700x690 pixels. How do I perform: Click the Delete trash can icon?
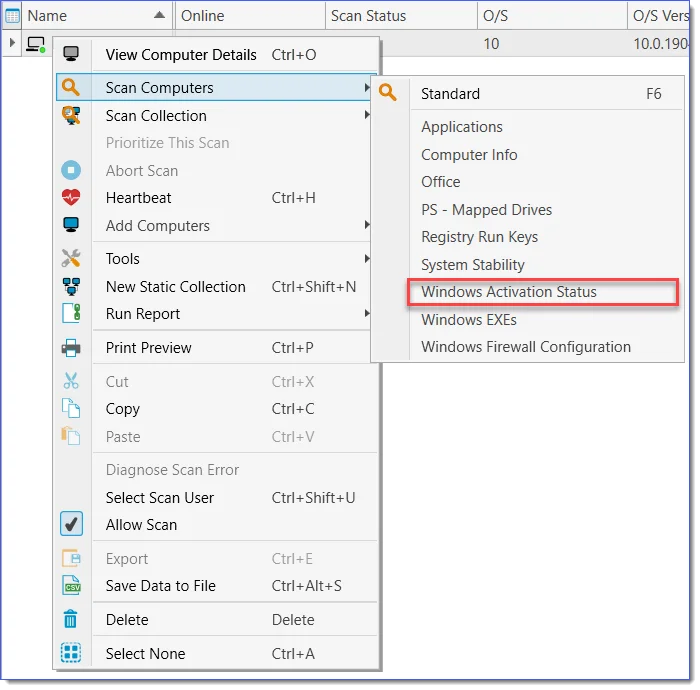coord(71,620)
